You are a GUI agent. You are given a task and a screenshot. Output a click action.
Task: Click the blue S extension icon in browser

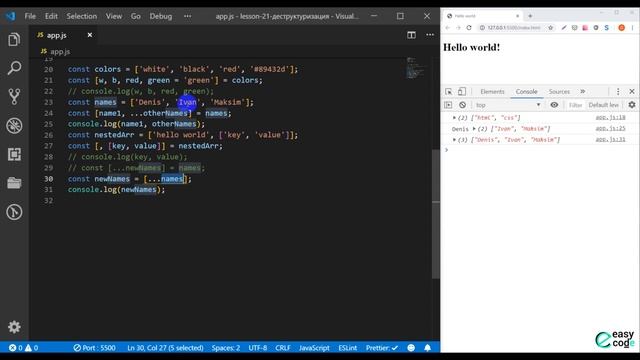[607, 28]
